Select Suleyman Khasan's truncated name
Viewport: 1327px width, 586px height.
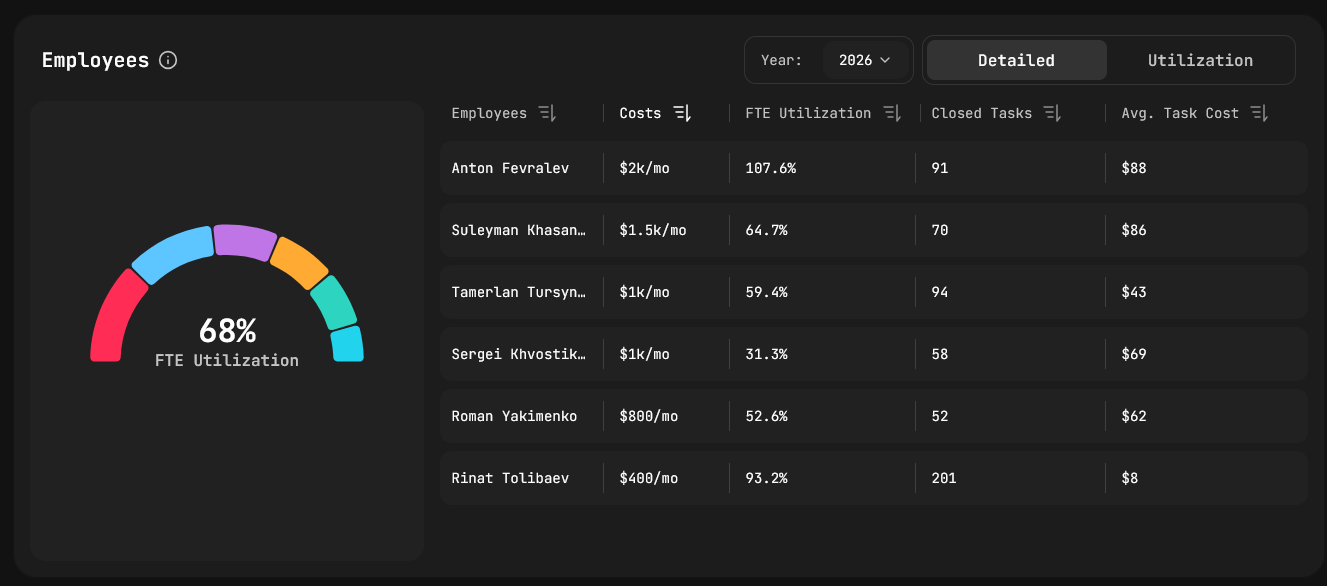point(520,230)
